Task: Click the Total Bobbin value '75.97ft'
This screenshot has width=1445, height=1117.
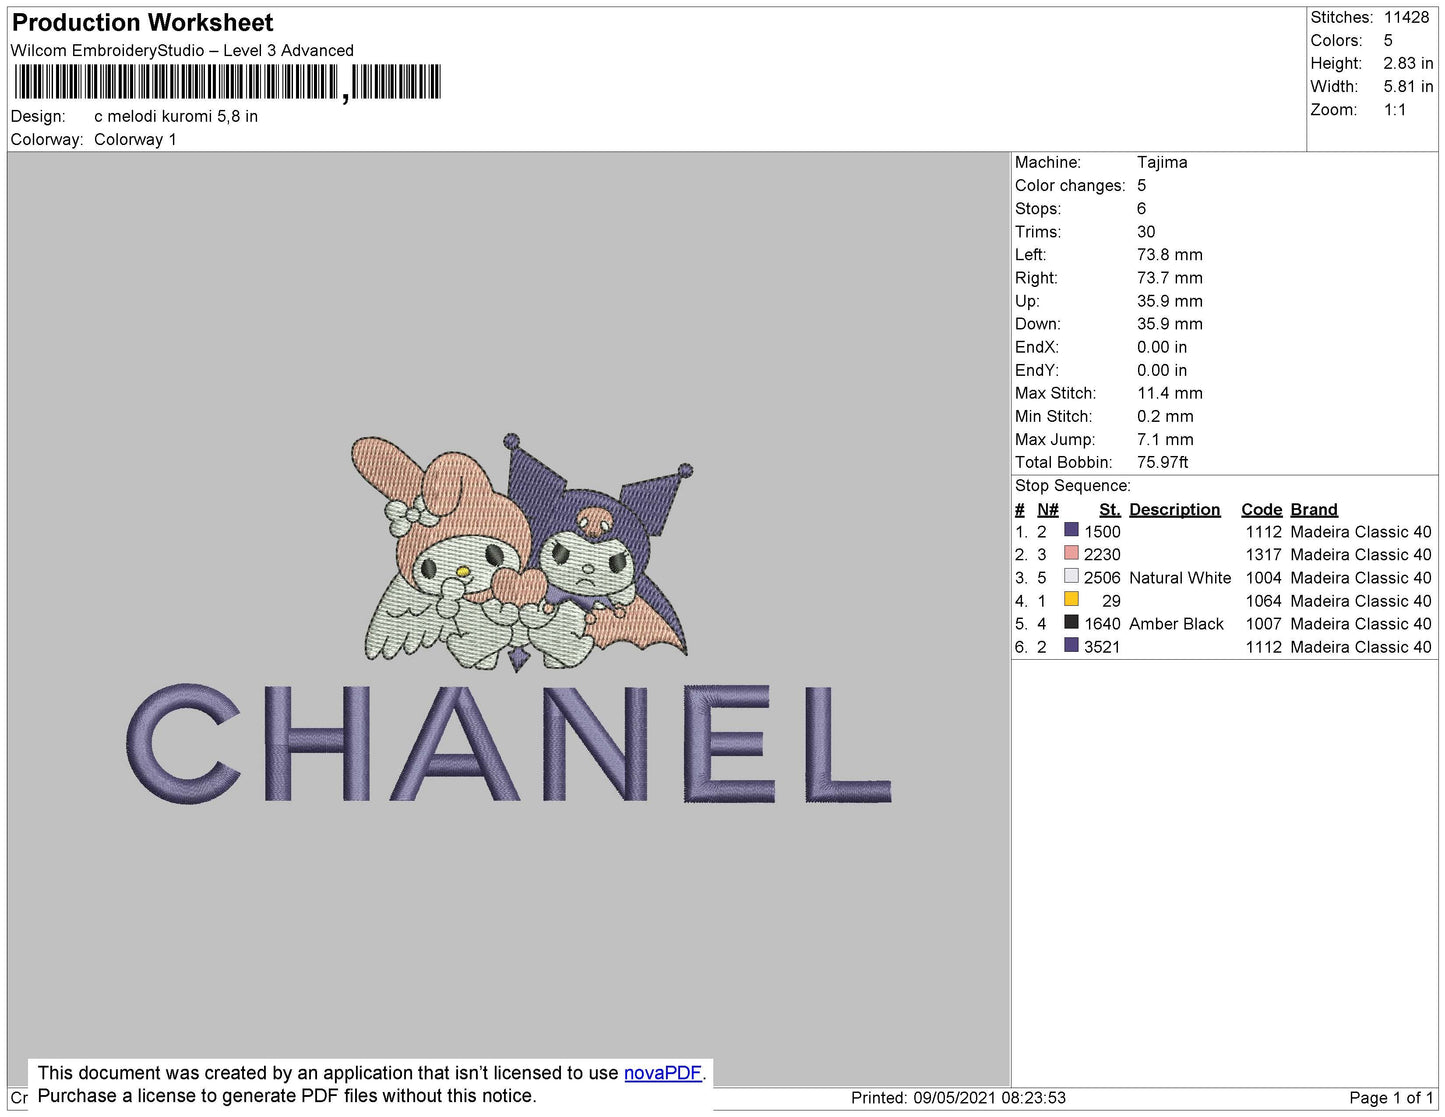Action: (1163, 462)
